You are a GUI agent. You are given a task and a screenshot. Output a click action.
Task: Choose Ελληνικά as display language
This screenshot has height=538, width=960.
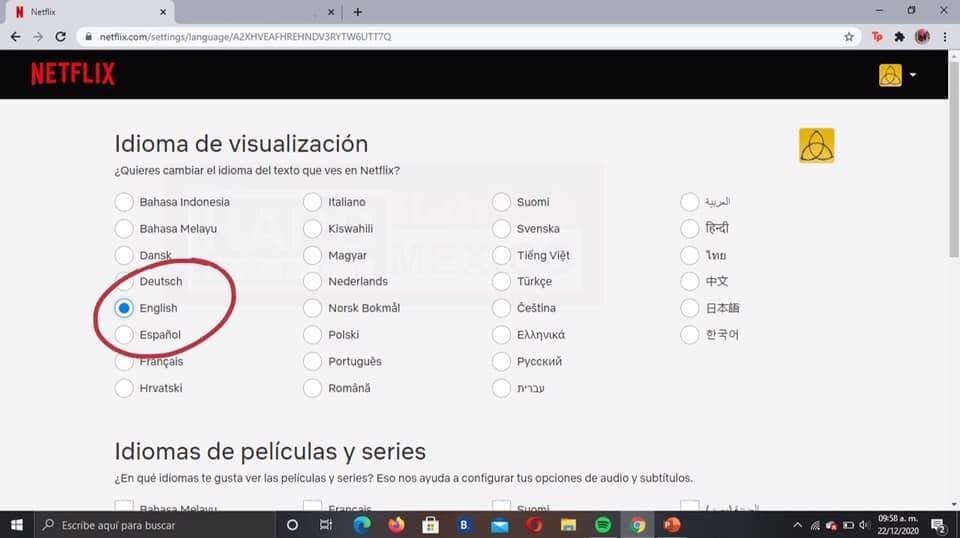(x=501, y=335)
